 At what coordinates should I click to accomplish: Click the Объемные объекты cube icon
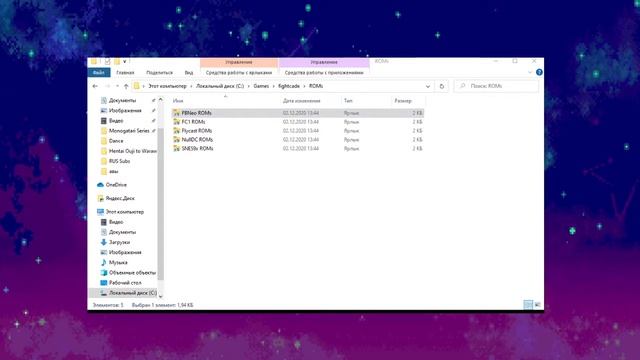coord(104,273)
